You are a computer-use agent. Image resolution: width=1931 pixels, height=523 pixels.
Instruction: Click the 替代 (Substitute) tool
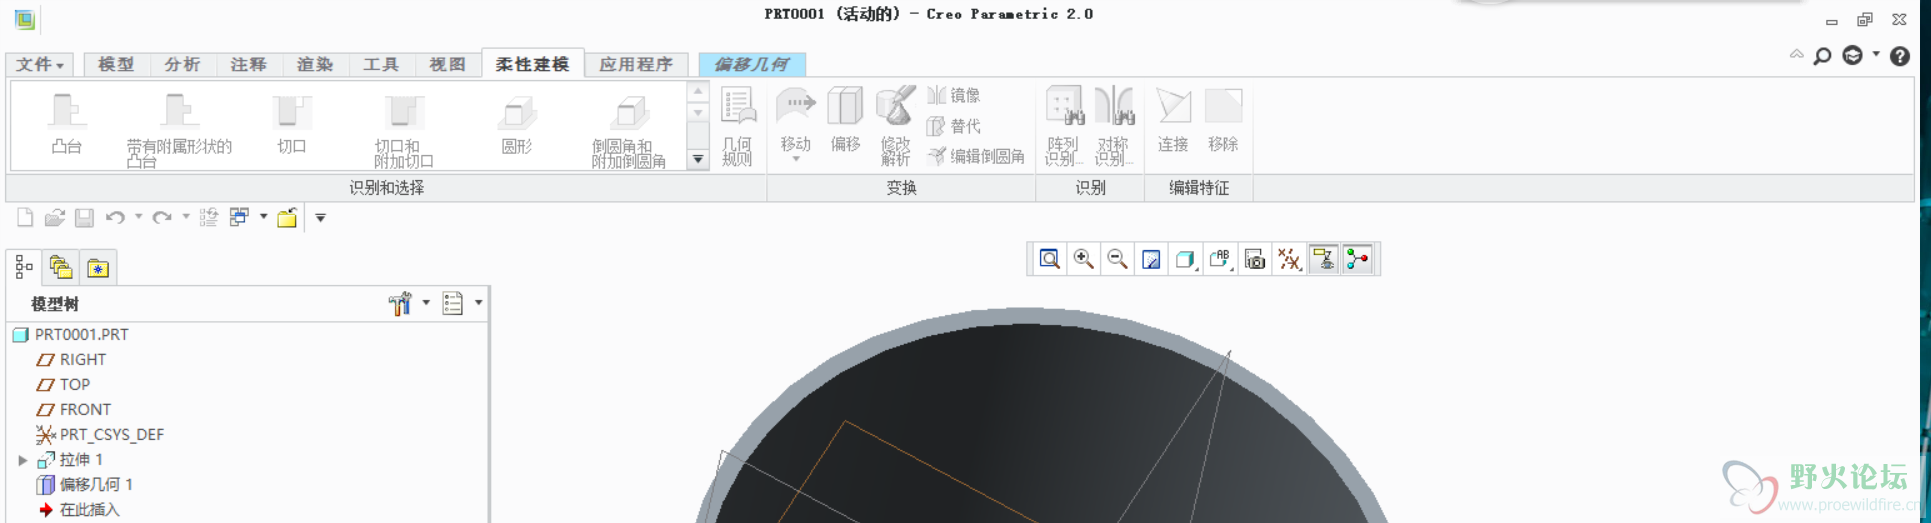[x=954, y=126]
